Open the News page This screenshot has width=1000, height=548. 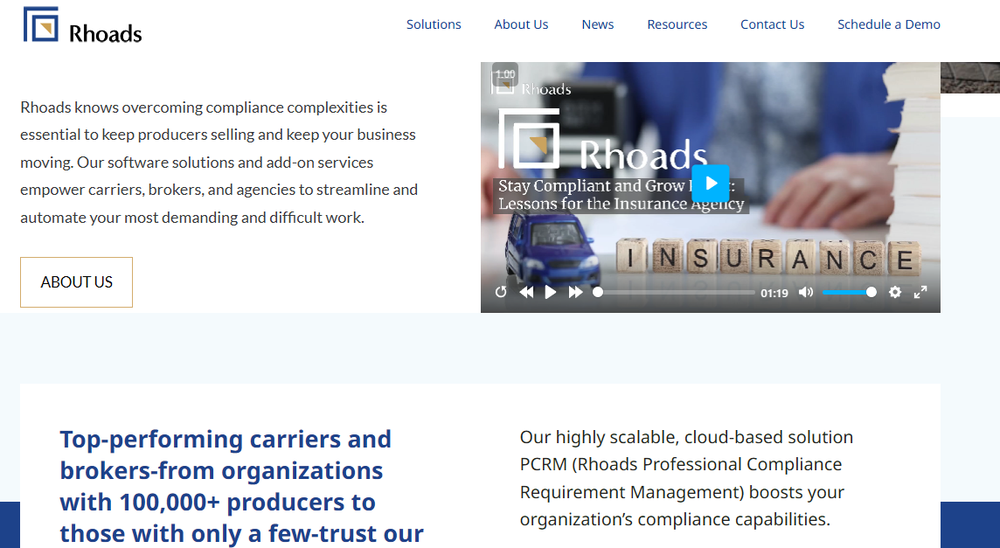598,24
